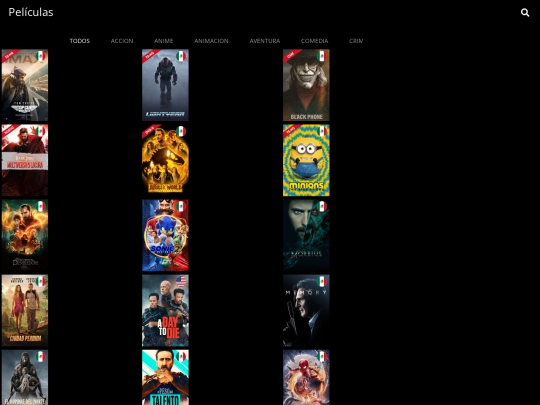
Task: Select the Spider-Man movie poster
Action: (306, 377)
